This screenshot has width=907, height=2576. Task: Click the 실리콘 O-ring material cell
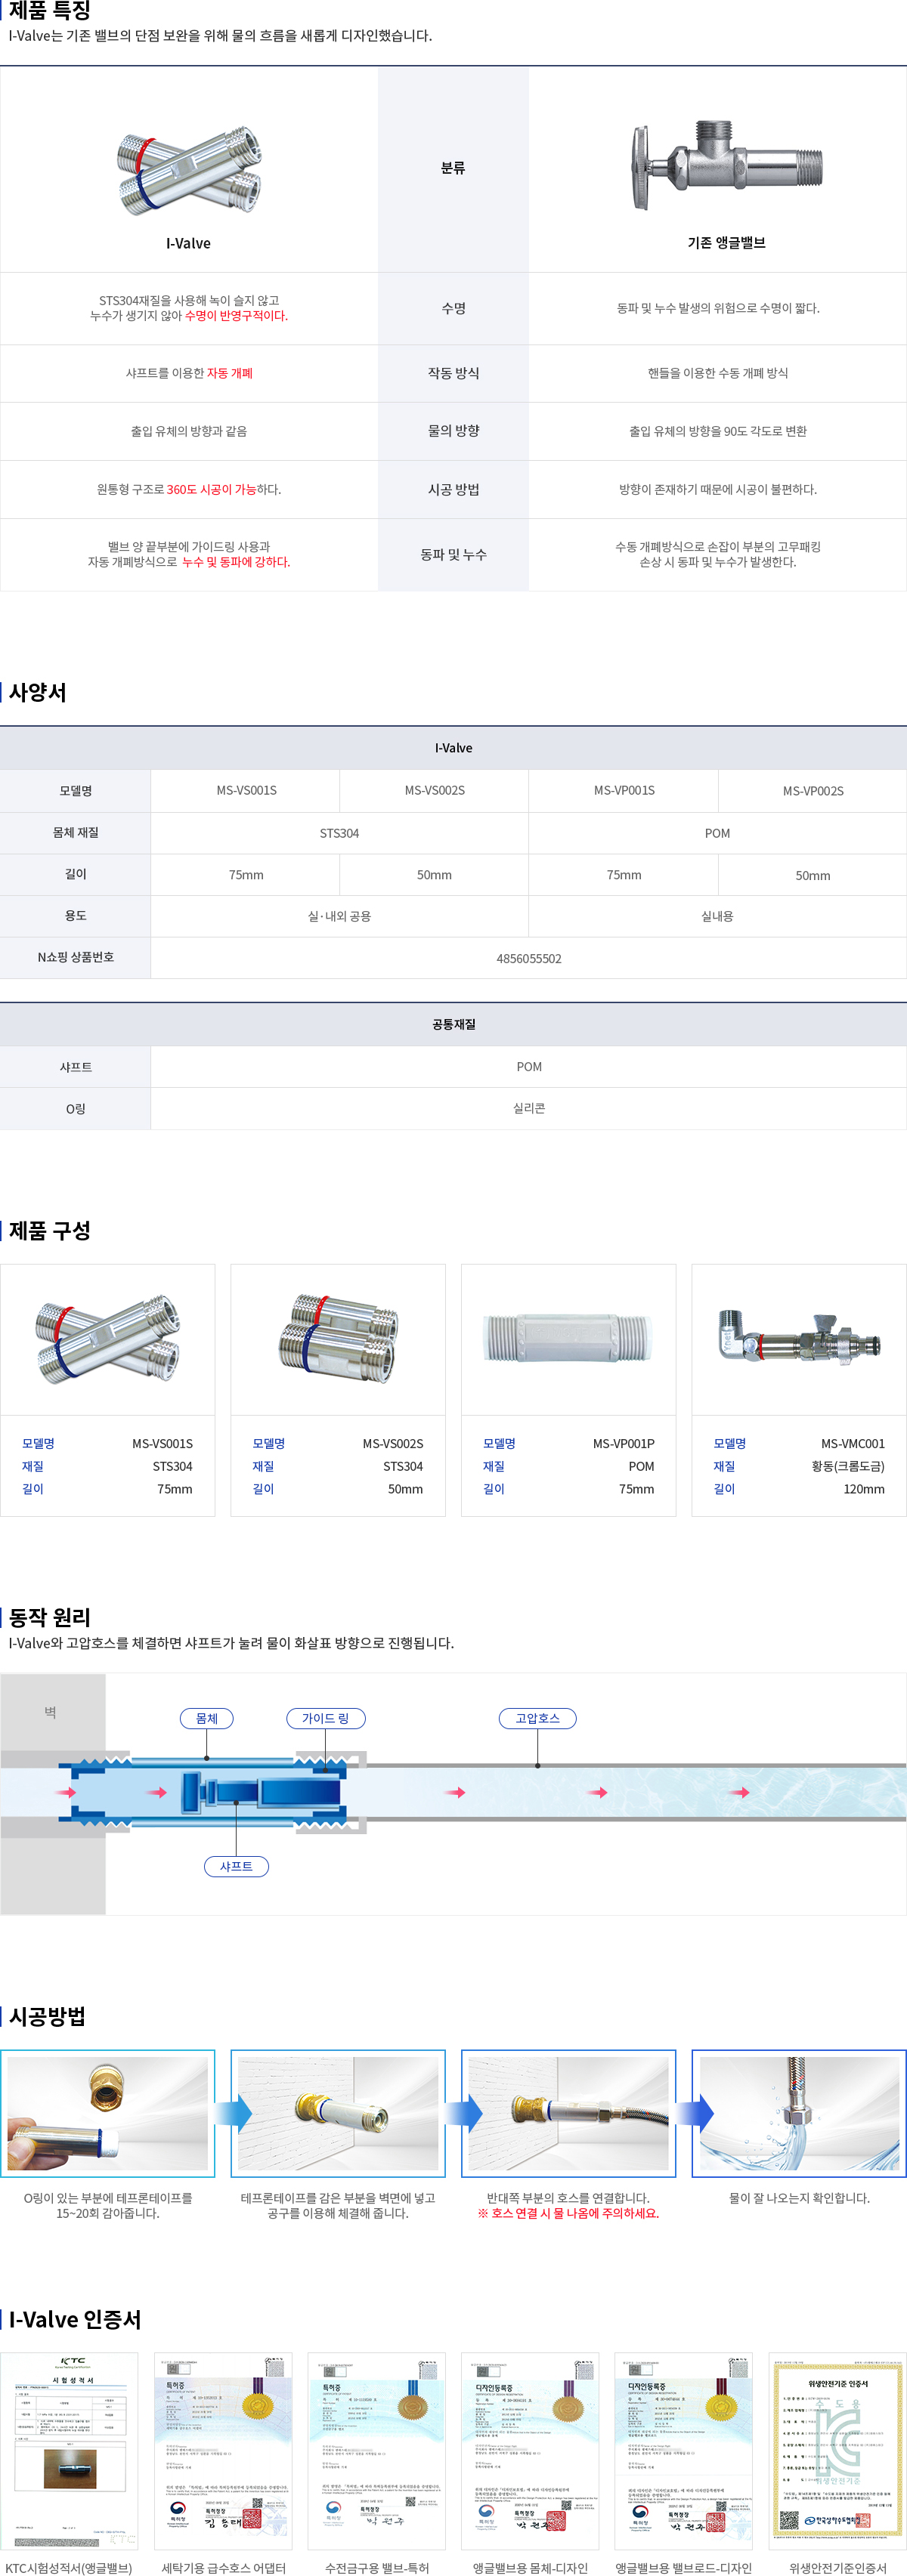[x=529, y=1109]
